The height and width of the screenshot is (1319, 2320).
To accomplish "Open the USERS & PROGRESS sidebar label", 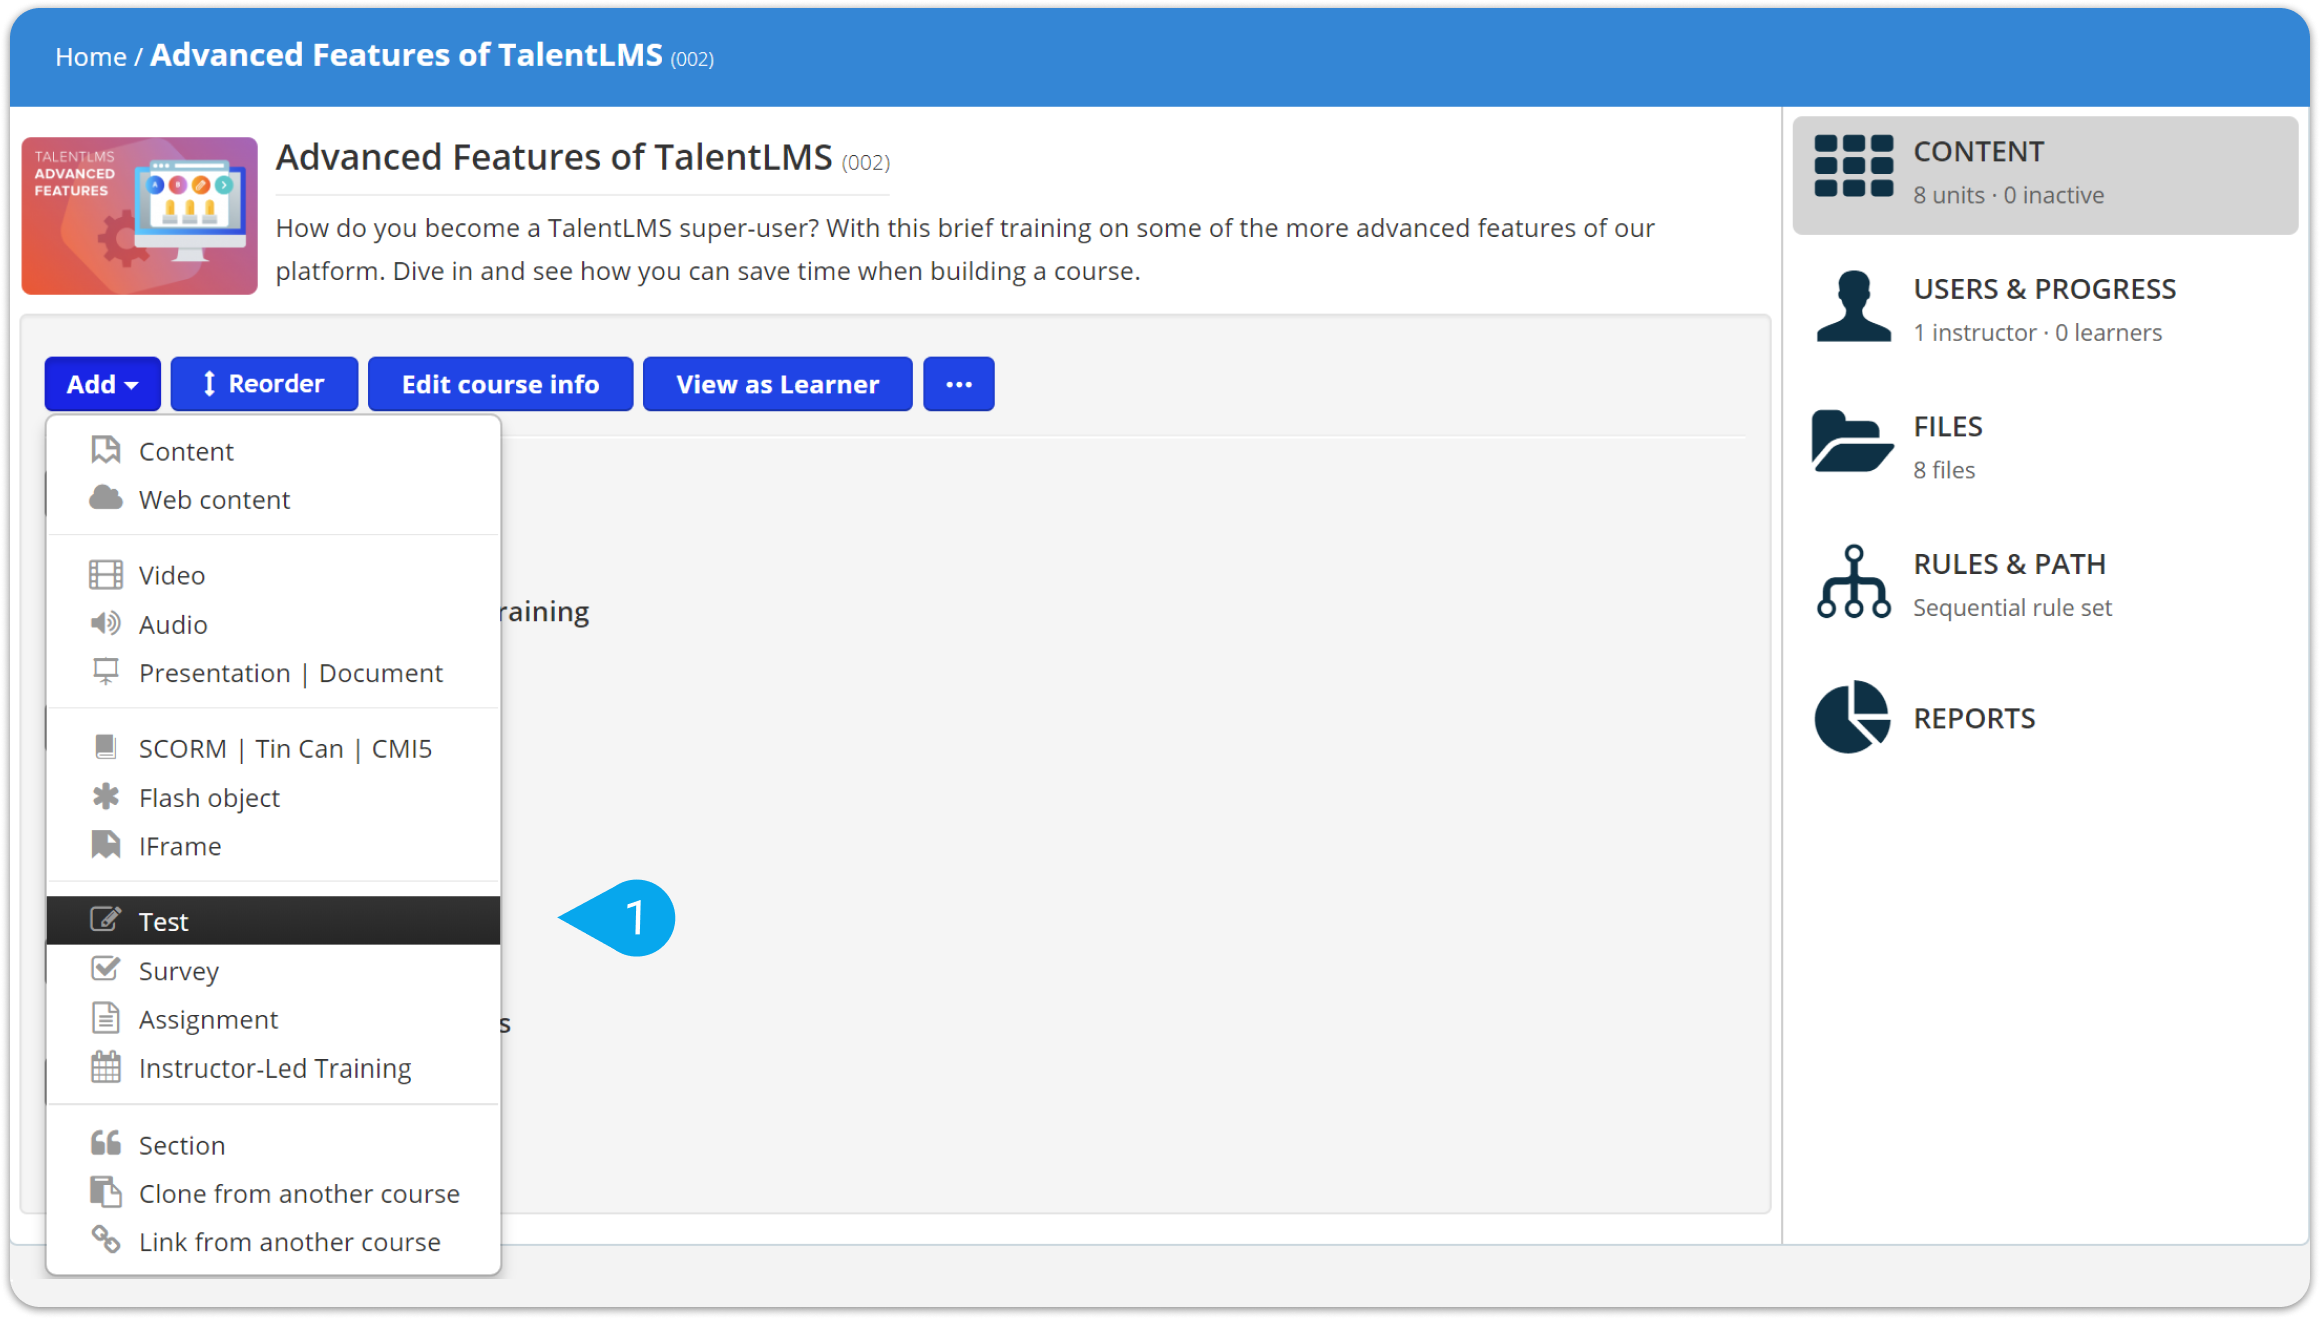I will coord(2044,289).
